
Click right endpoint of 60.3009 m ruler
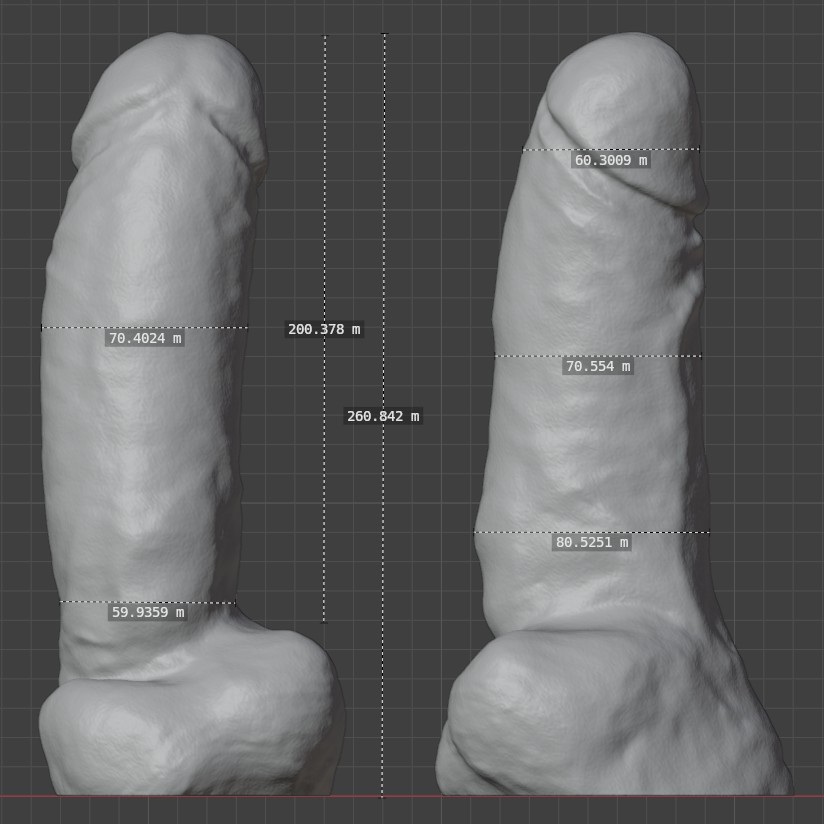pos(699,149)
